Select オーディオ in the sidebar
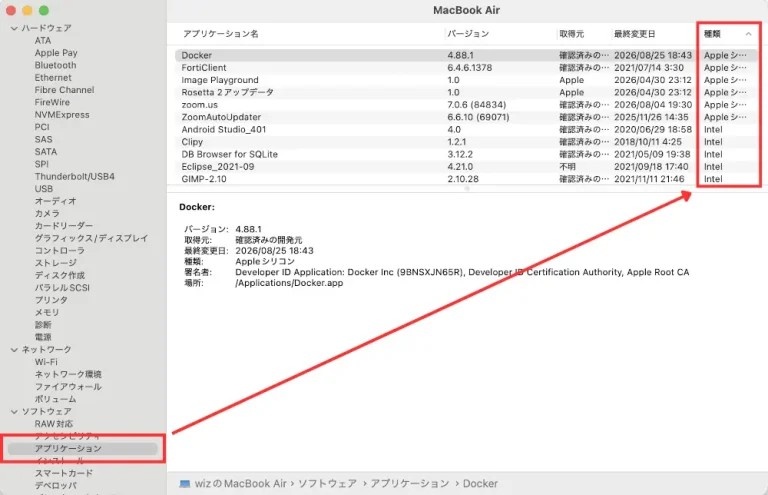768x495 pixels. coord(55,201)
